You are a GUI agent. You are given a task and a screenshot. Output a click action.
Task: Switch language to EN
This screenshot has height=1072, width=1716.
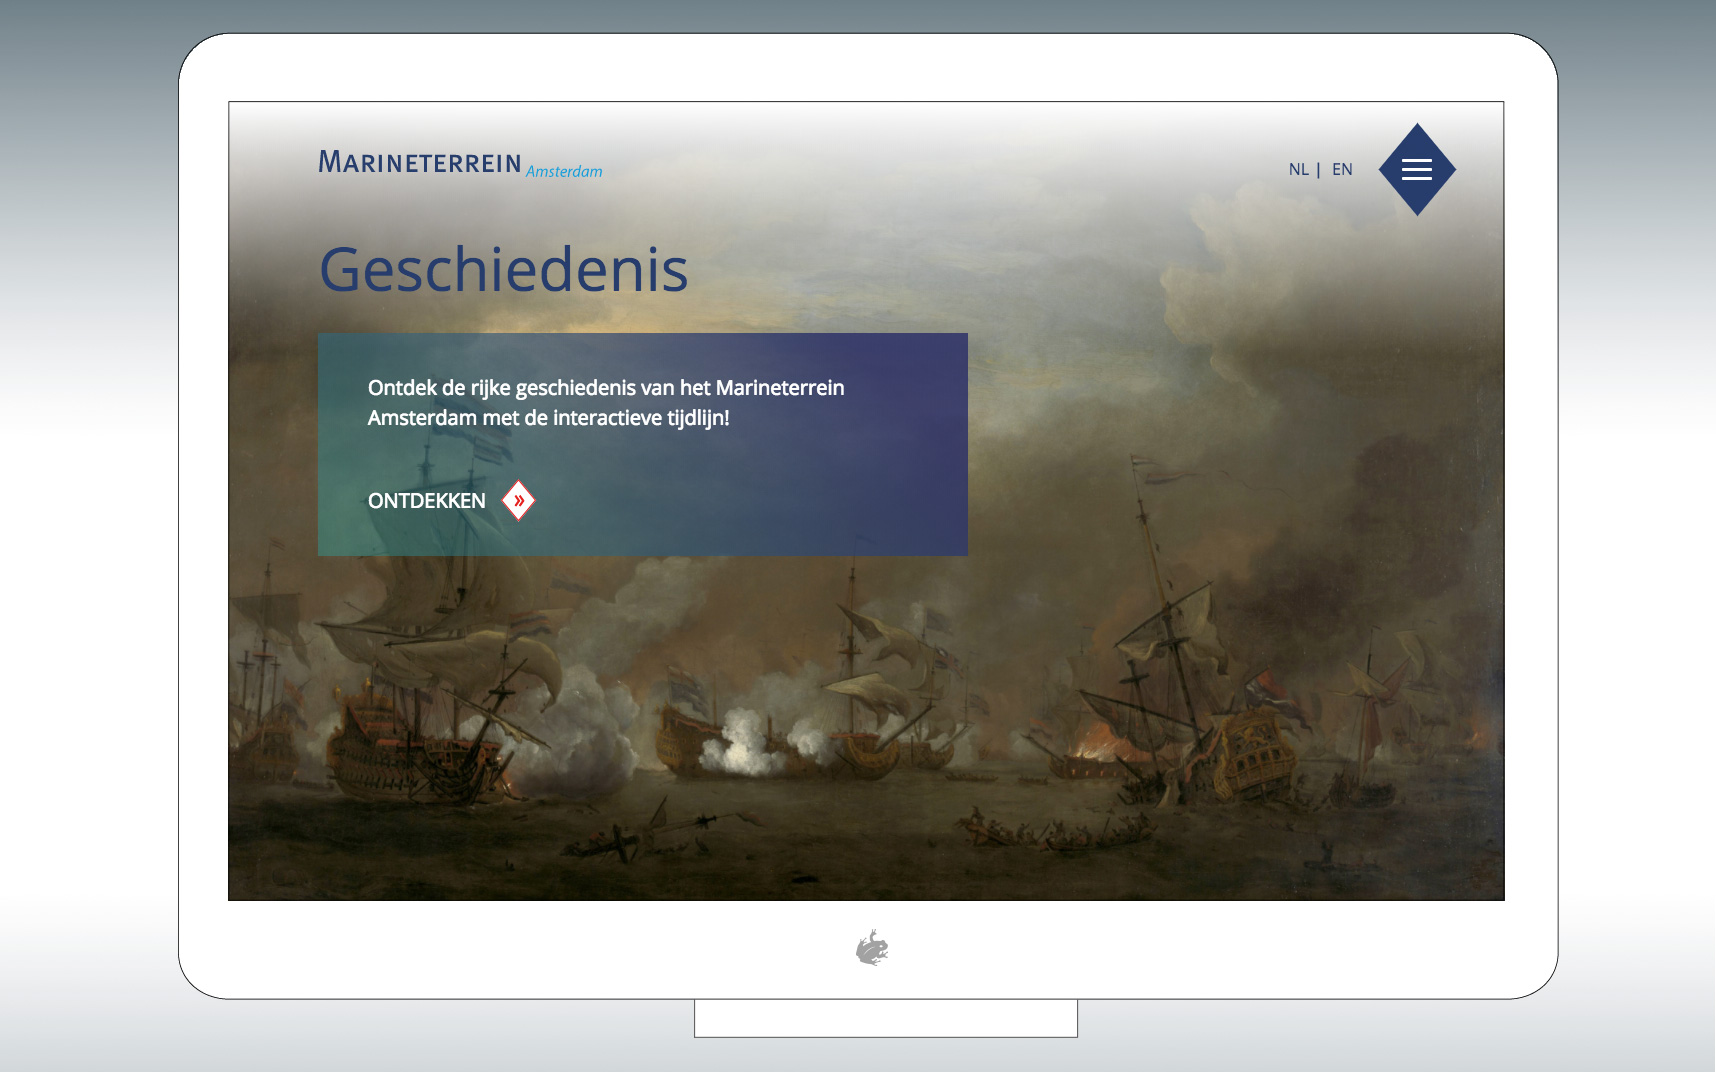(1342, 169)
